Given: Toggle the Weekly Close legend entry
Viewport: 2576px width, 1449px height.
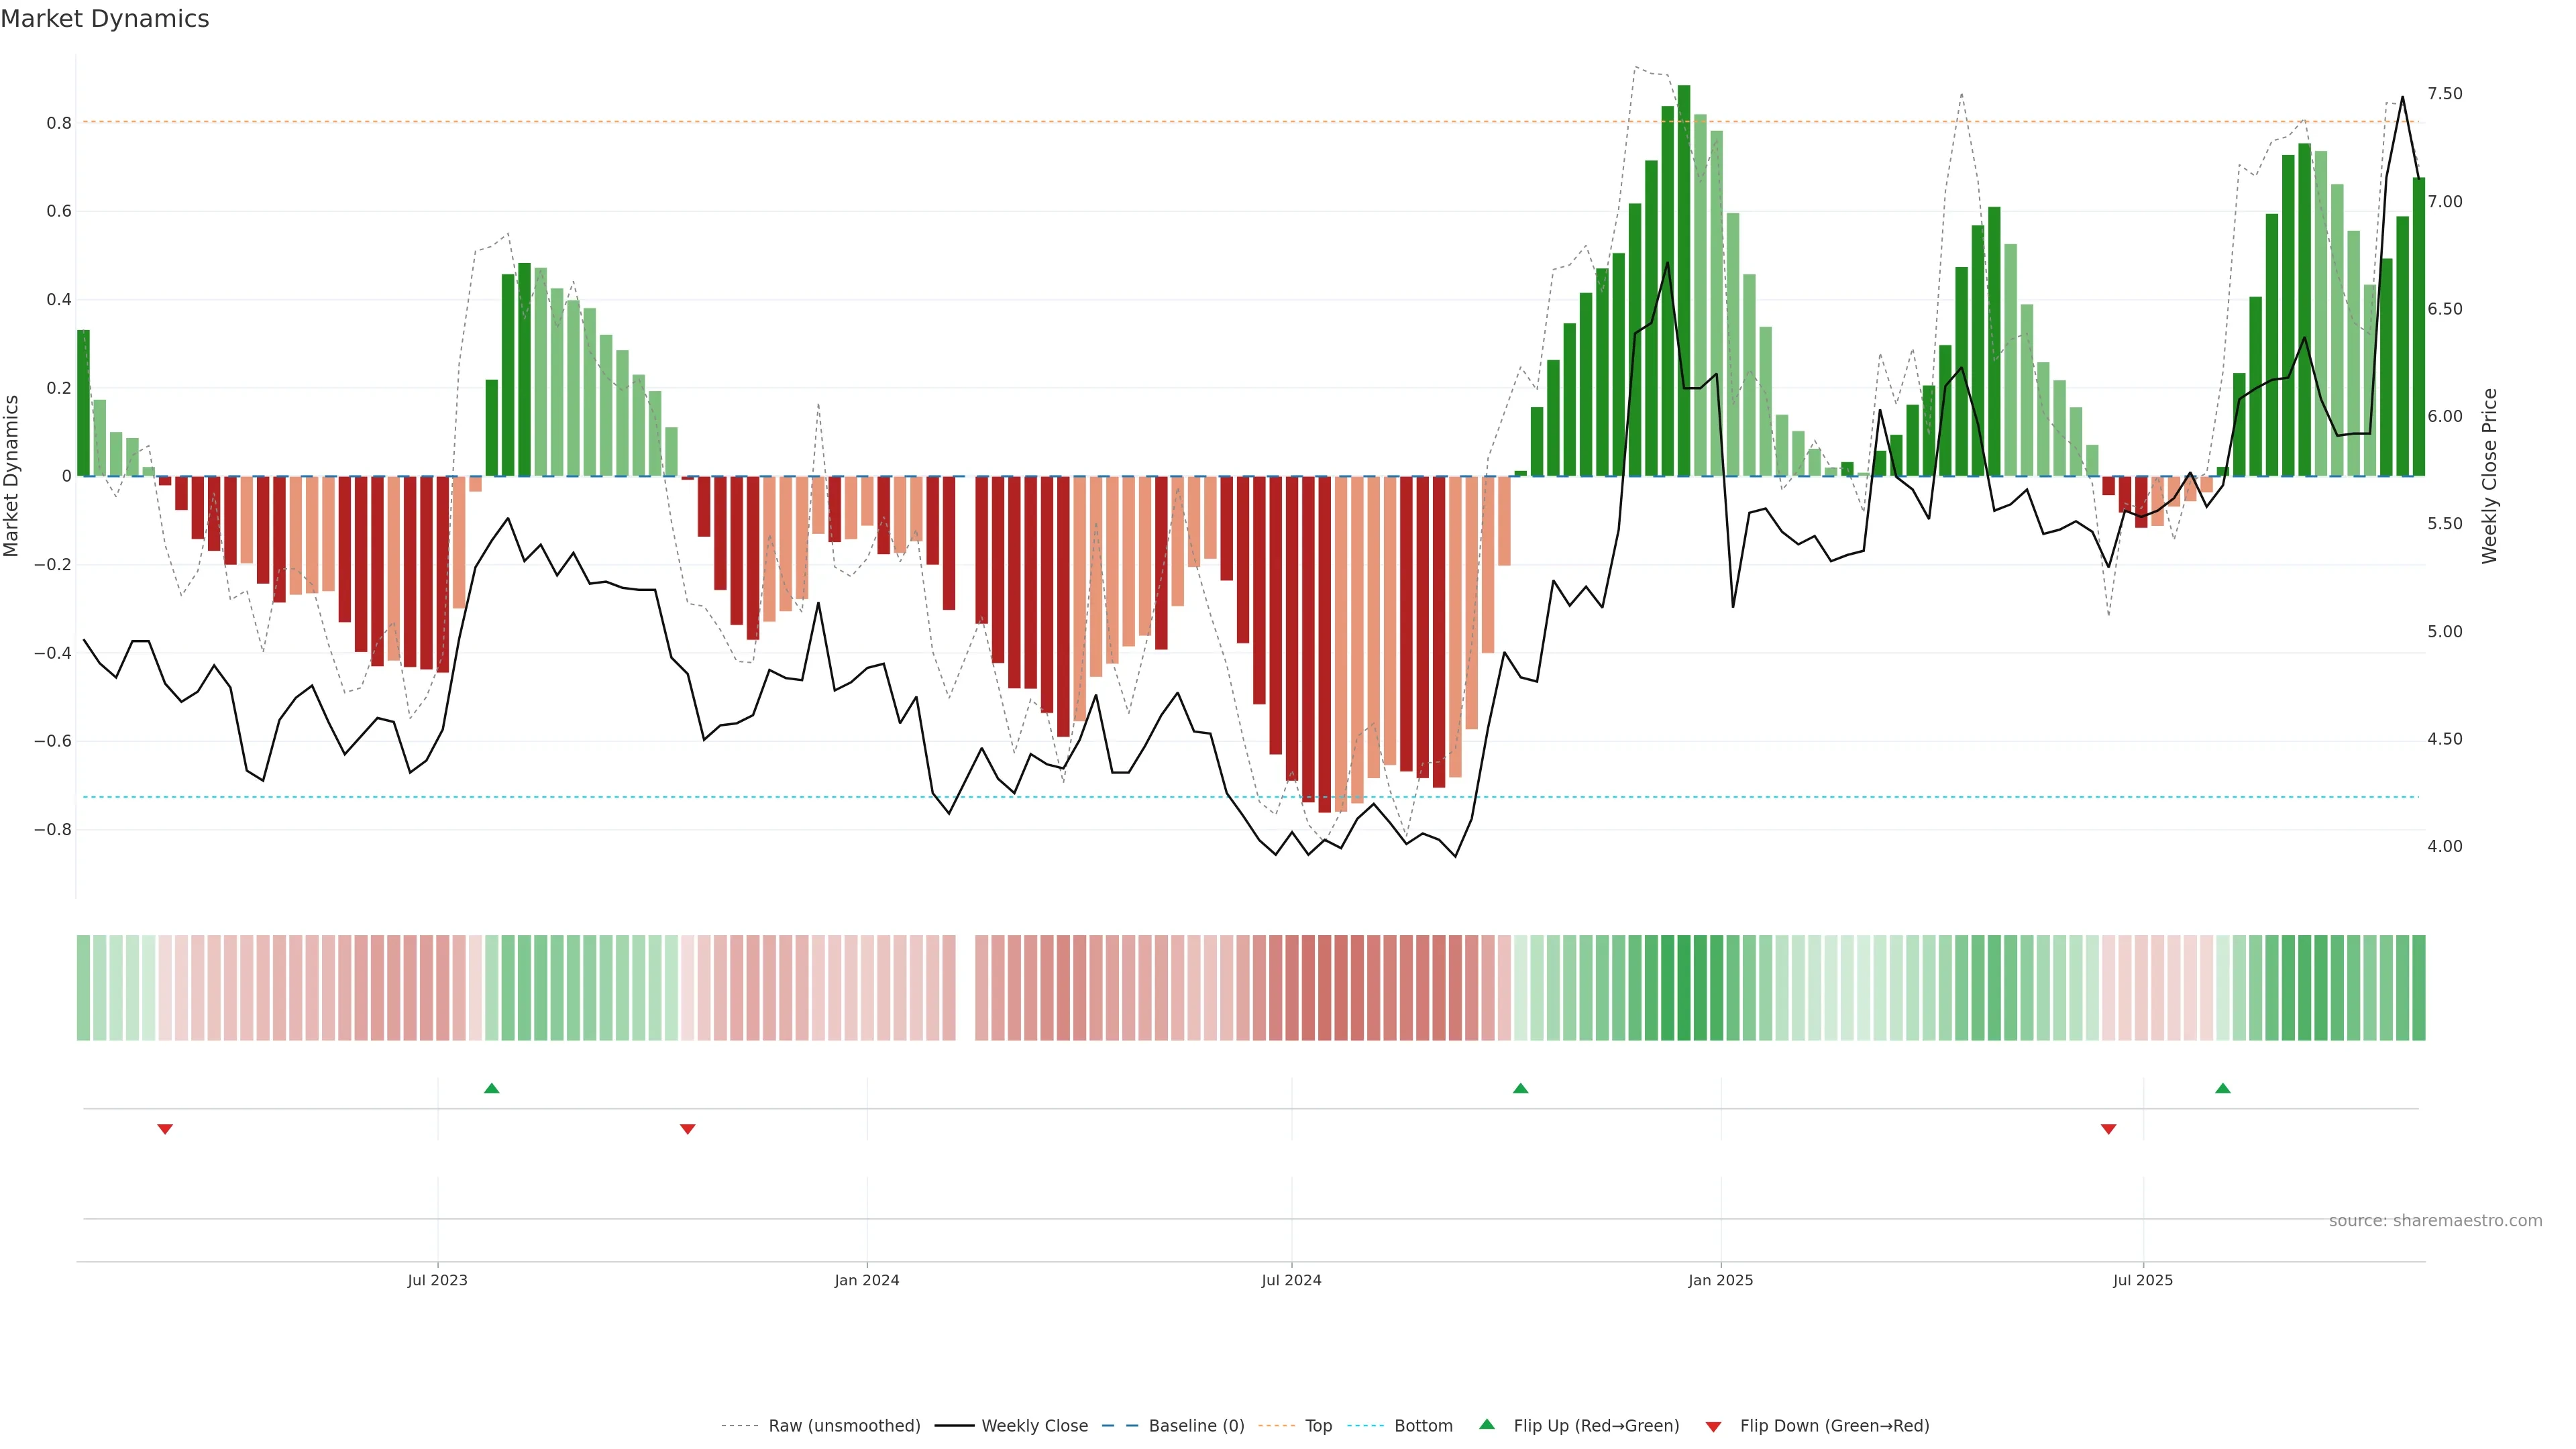Looking at the screenshot, I should 1034,1426.
